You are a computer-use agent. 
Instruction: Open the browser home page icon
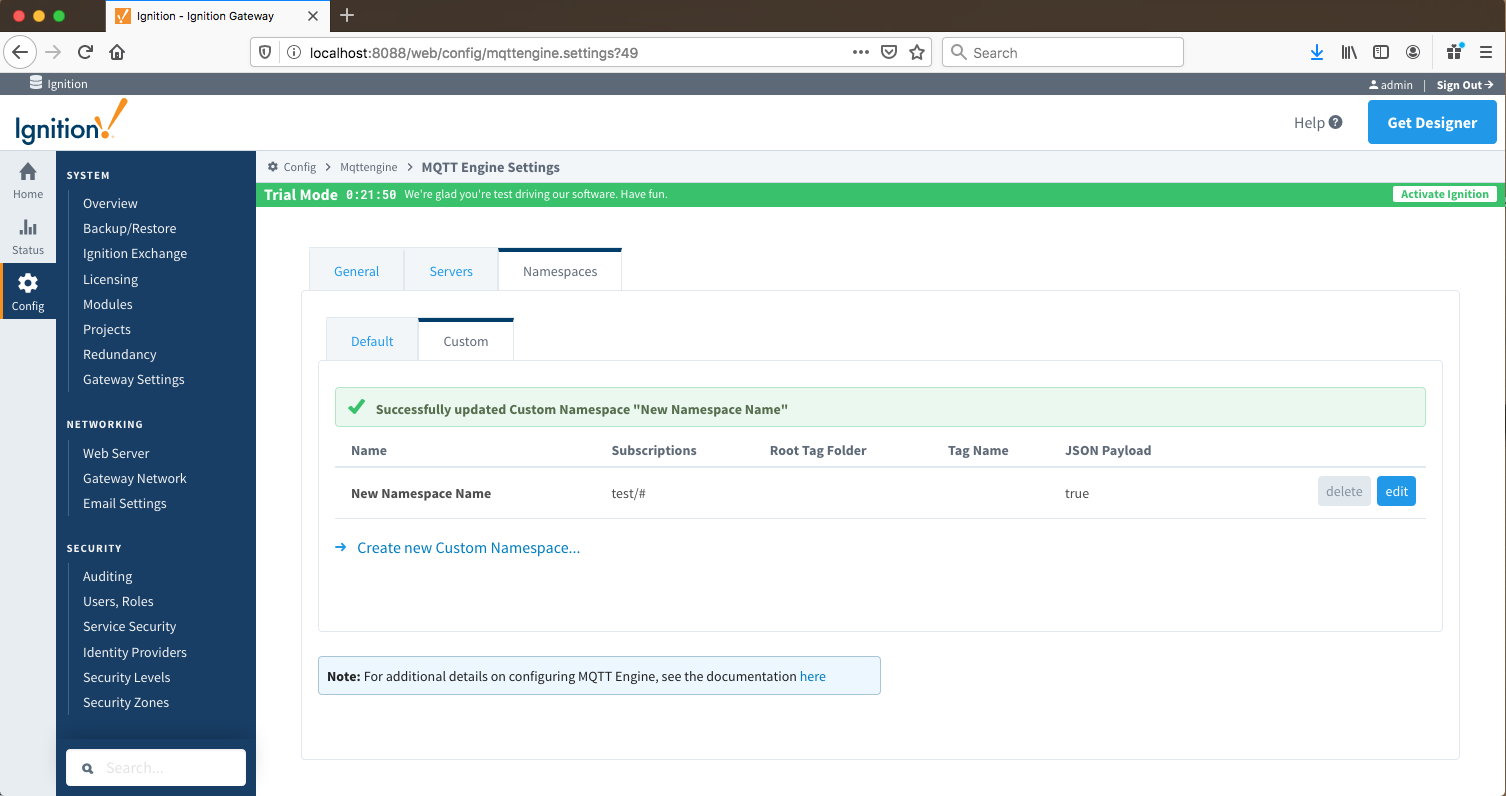[117, 52]
